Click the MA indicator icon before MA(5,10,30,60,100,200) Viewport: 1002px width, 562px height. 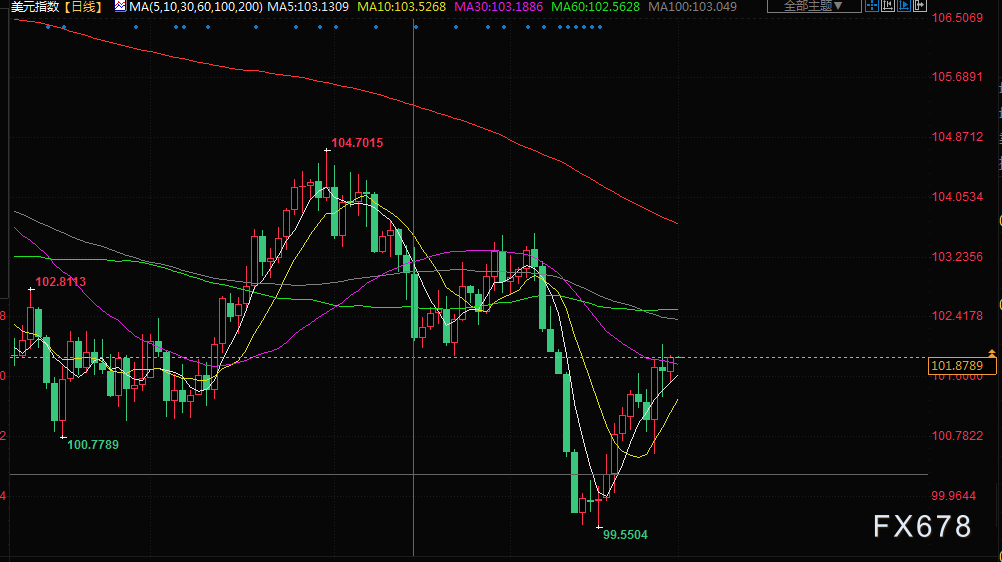pos(119,7)
